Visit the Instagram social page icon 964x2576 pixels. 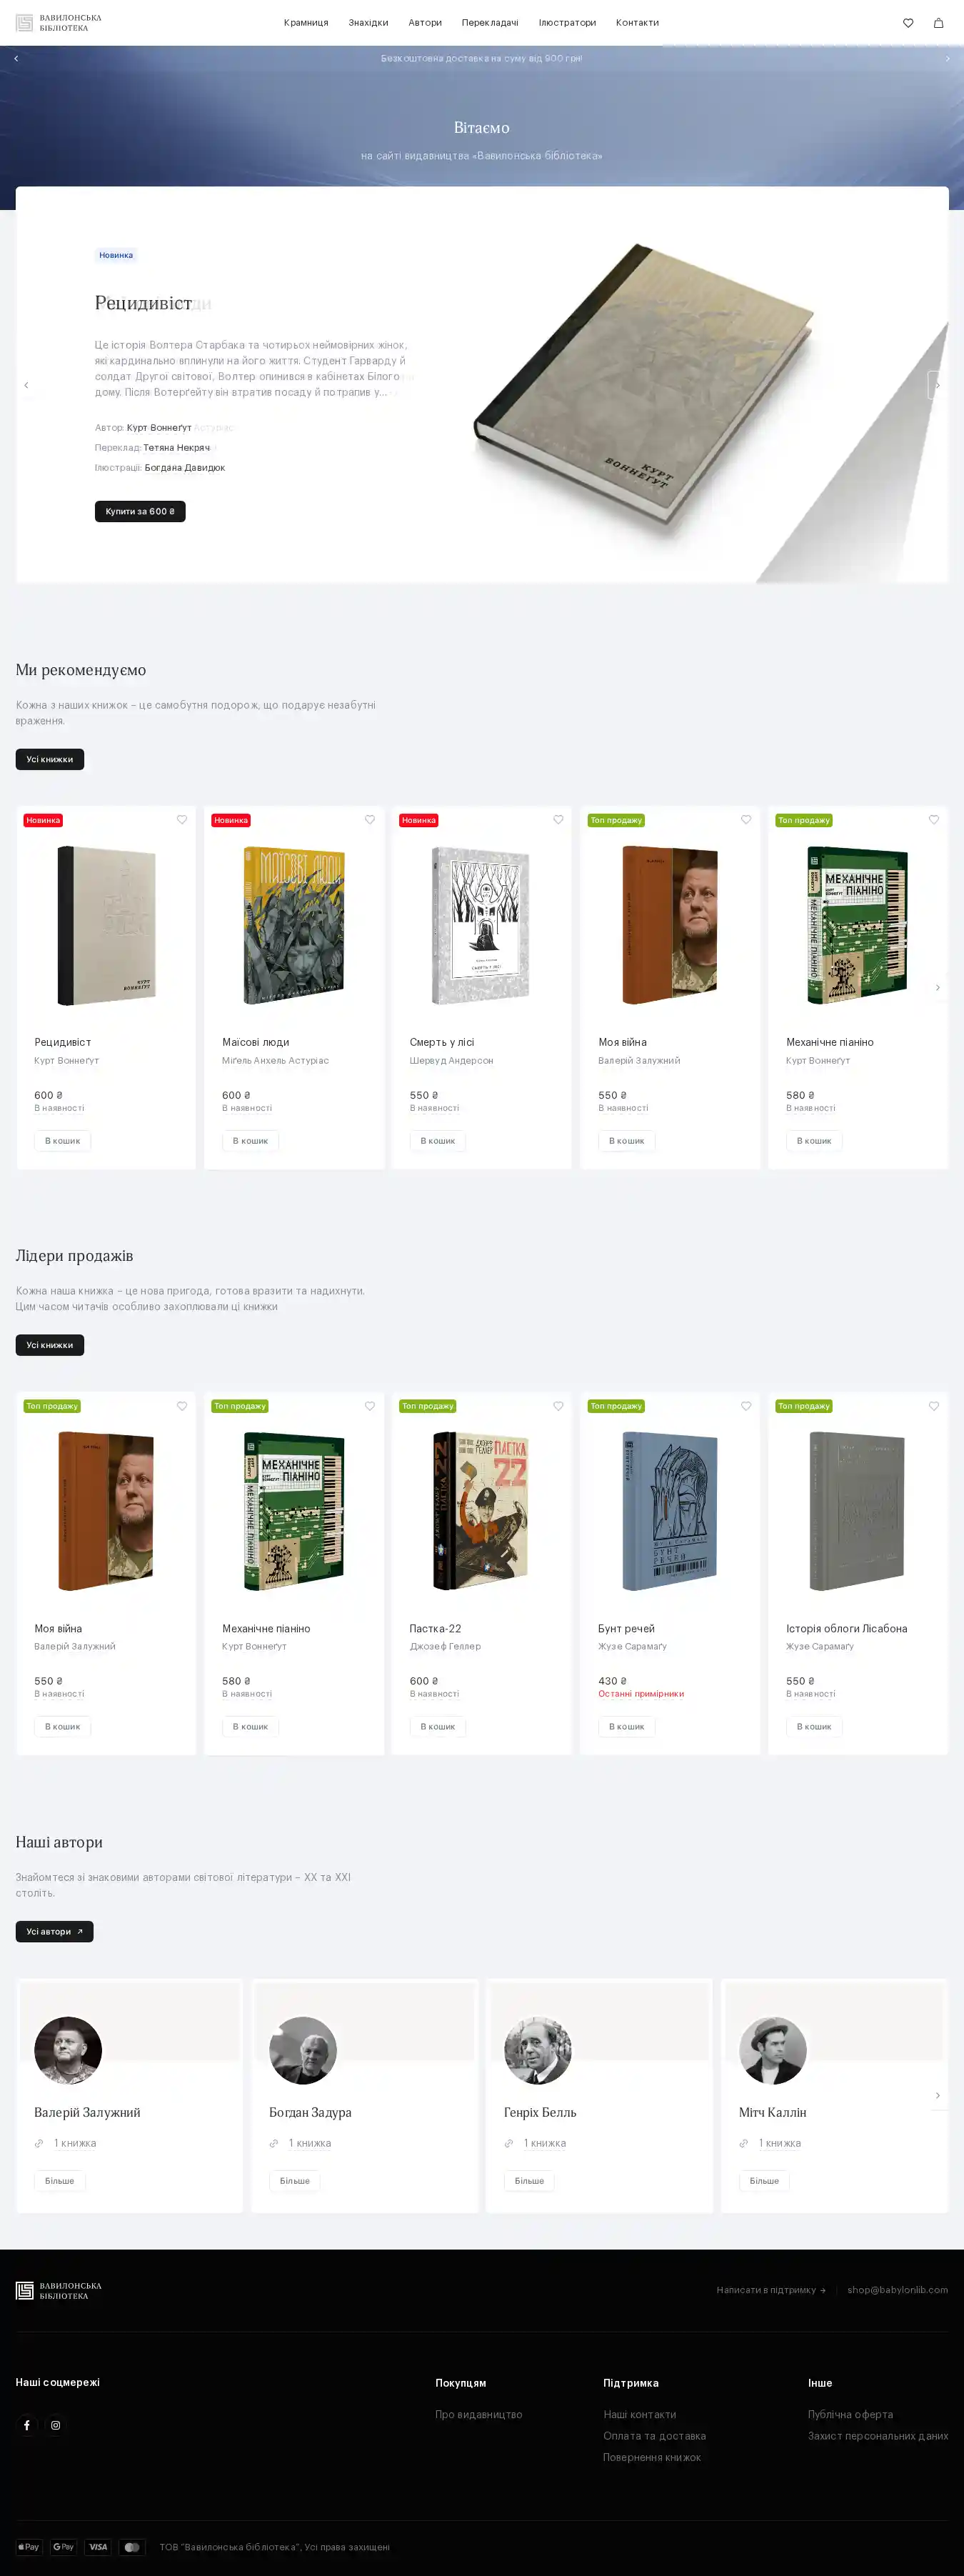pyautogui.click(x=56, y=2425)
